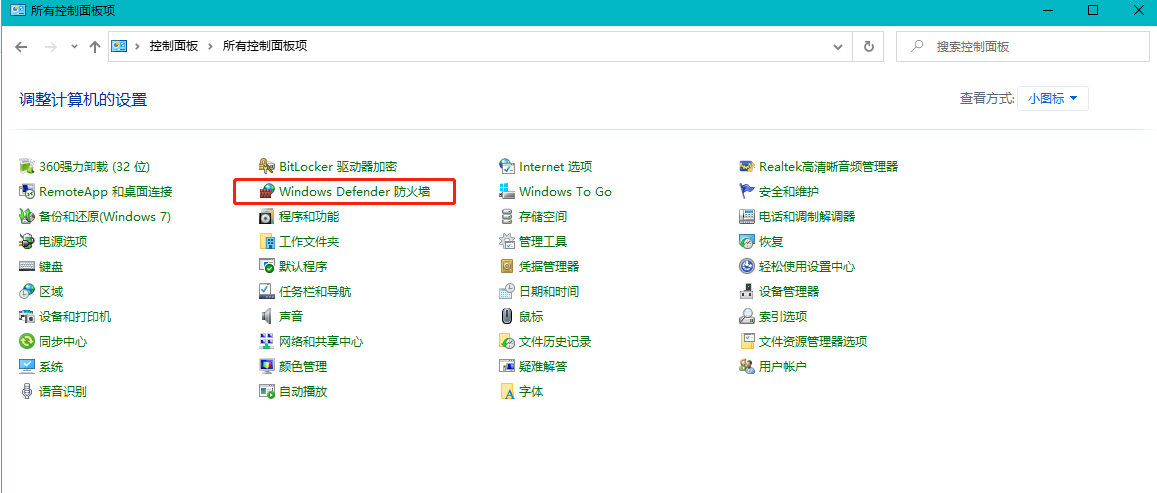Open the 鼠标 icon
The image size is (1157, 493).
(507, 316)
